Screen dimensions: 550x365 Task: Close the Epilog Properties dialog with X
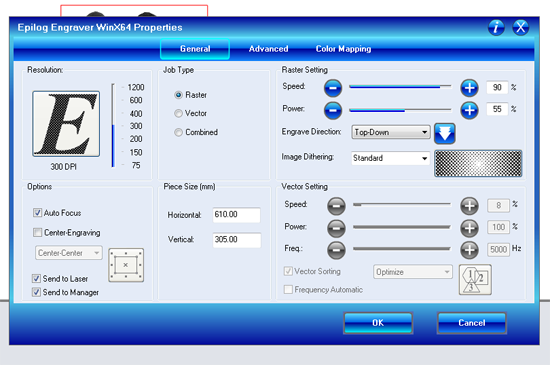pyautogui.click(x=521, y=27)
